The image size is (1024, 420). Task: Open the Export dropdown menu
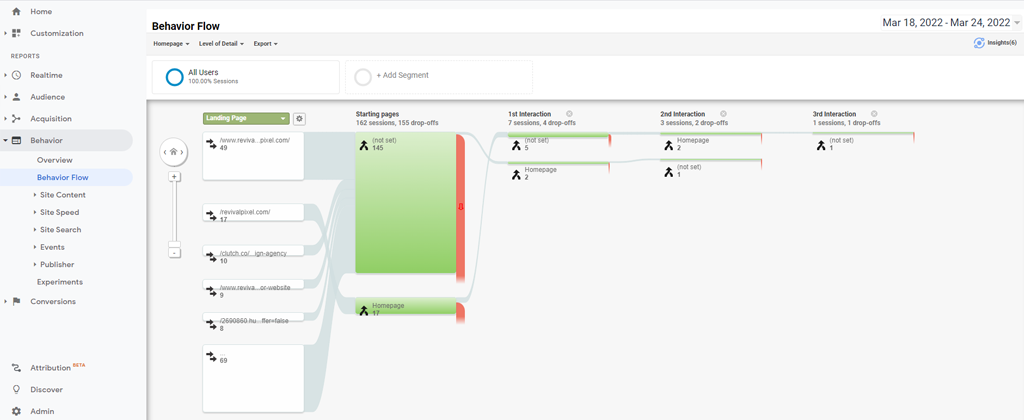click(265, 44)
